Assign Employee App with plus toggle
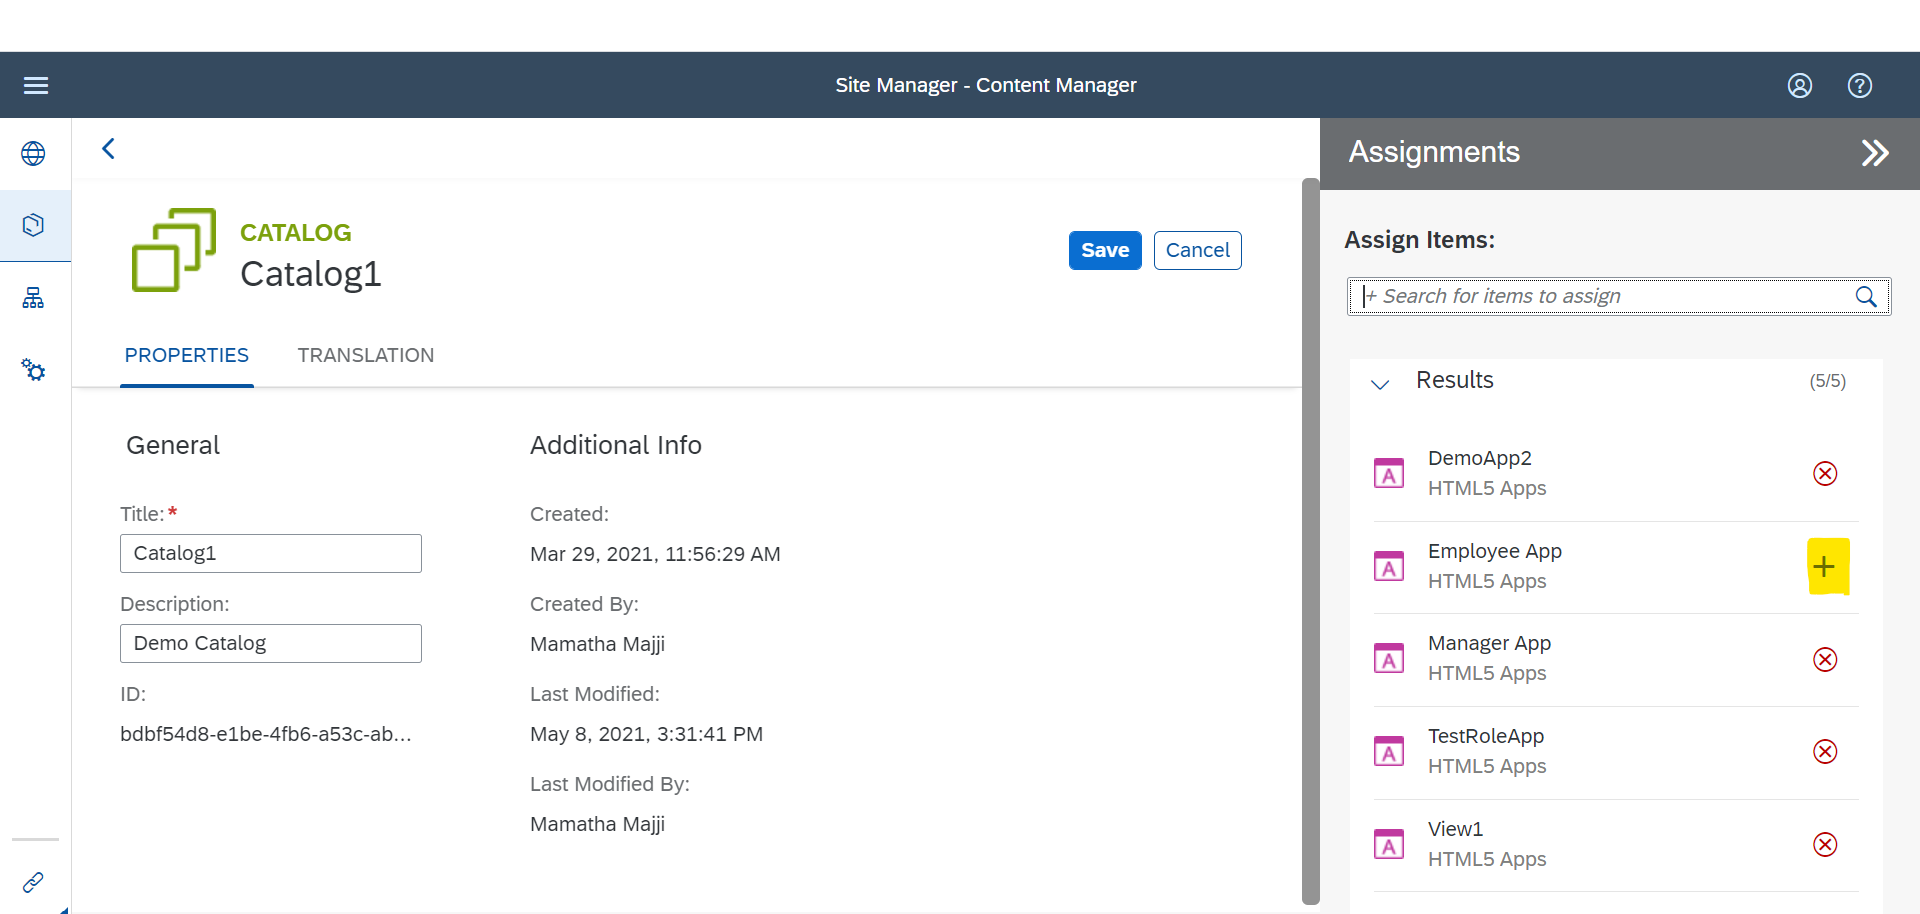The image size is (1920, 914). [1824, 567]
